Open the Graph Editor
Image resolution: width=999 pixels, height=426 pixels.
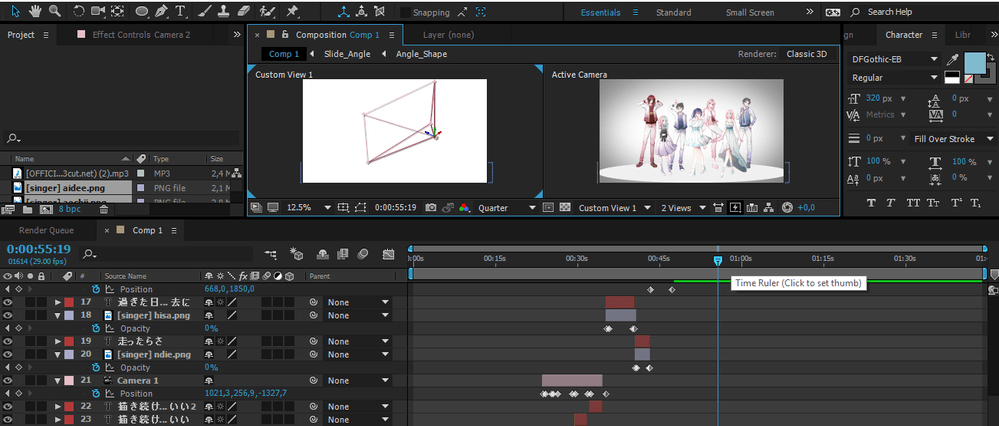point(388,255)
